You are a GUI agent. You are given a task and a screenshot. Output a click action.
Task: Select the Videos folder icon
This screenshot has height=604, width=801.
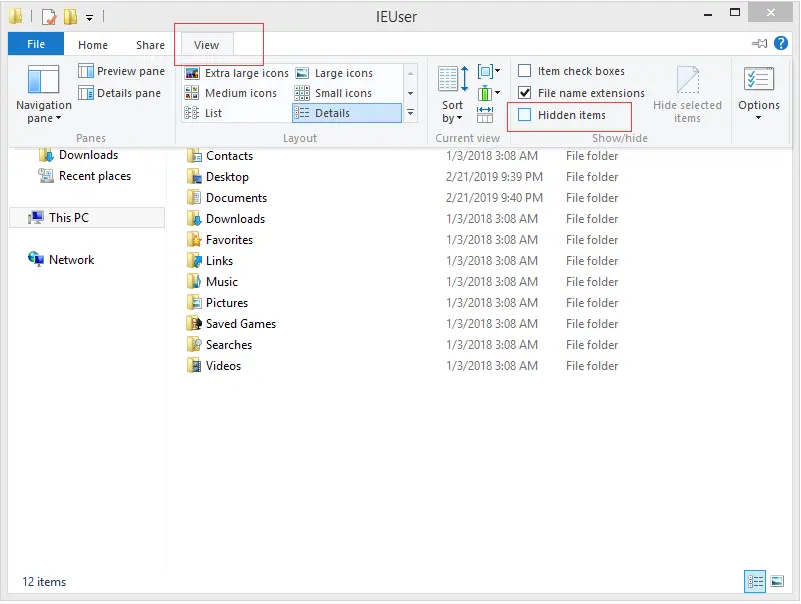(194, 365)
